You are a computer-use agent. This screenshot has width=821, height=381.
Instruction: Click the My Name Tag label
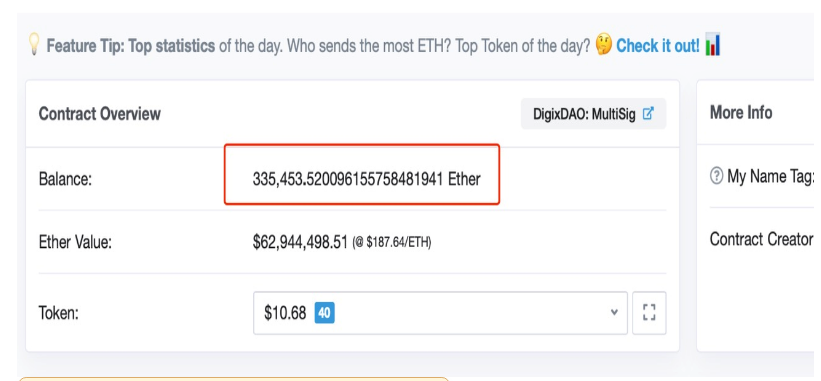(770, 177)
